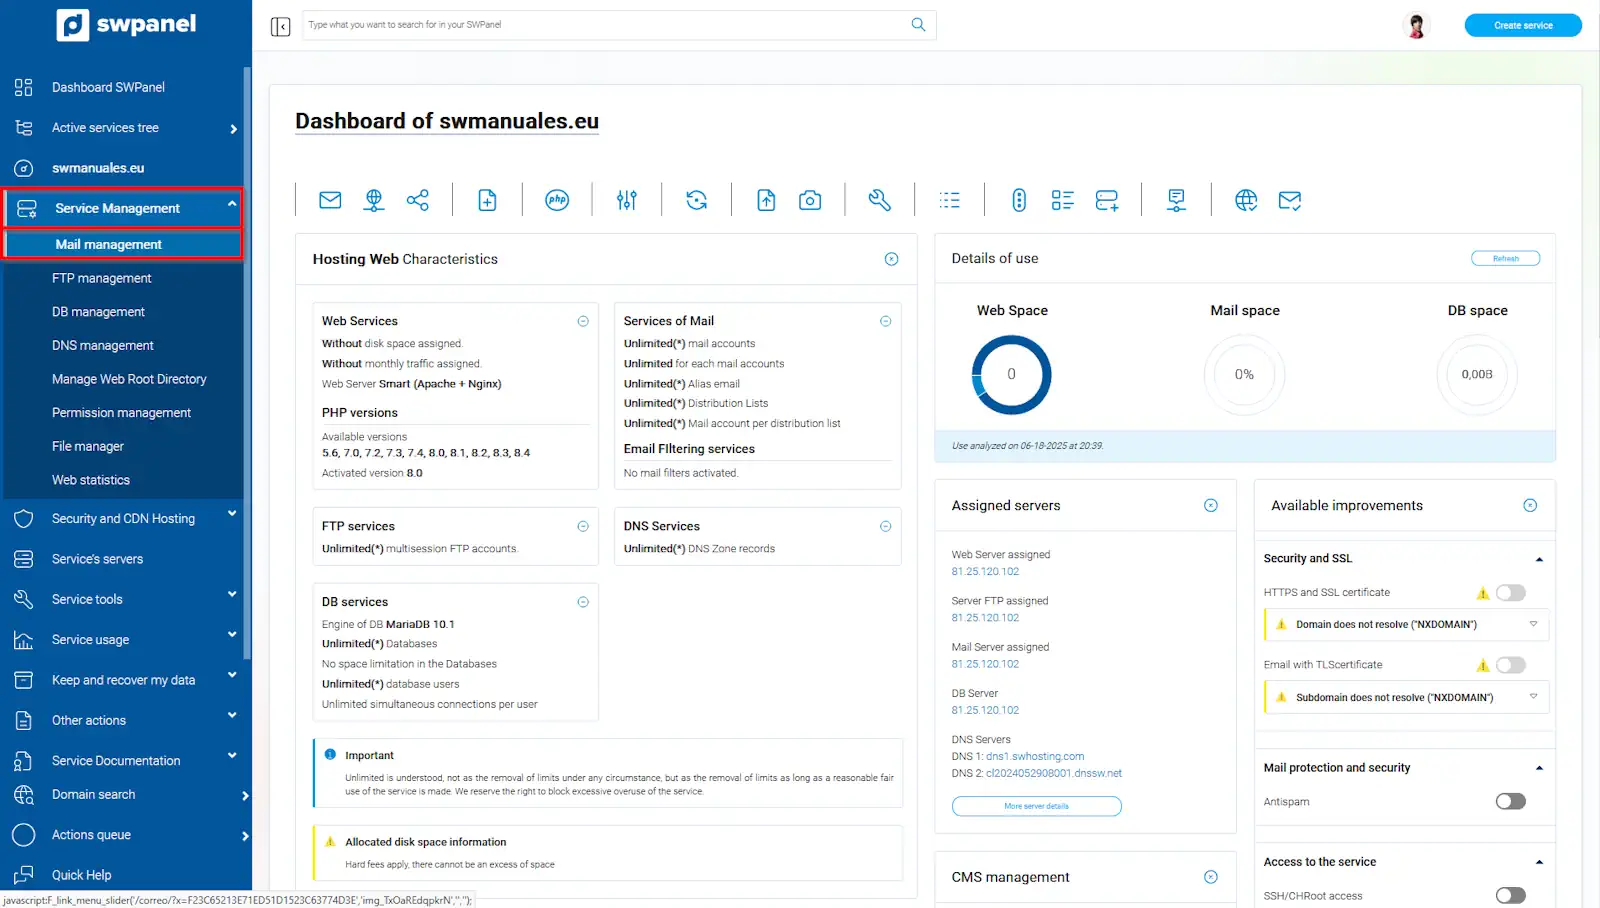Collapse Mail protection and security section
1600x908 pixels.
(1539, 768)
